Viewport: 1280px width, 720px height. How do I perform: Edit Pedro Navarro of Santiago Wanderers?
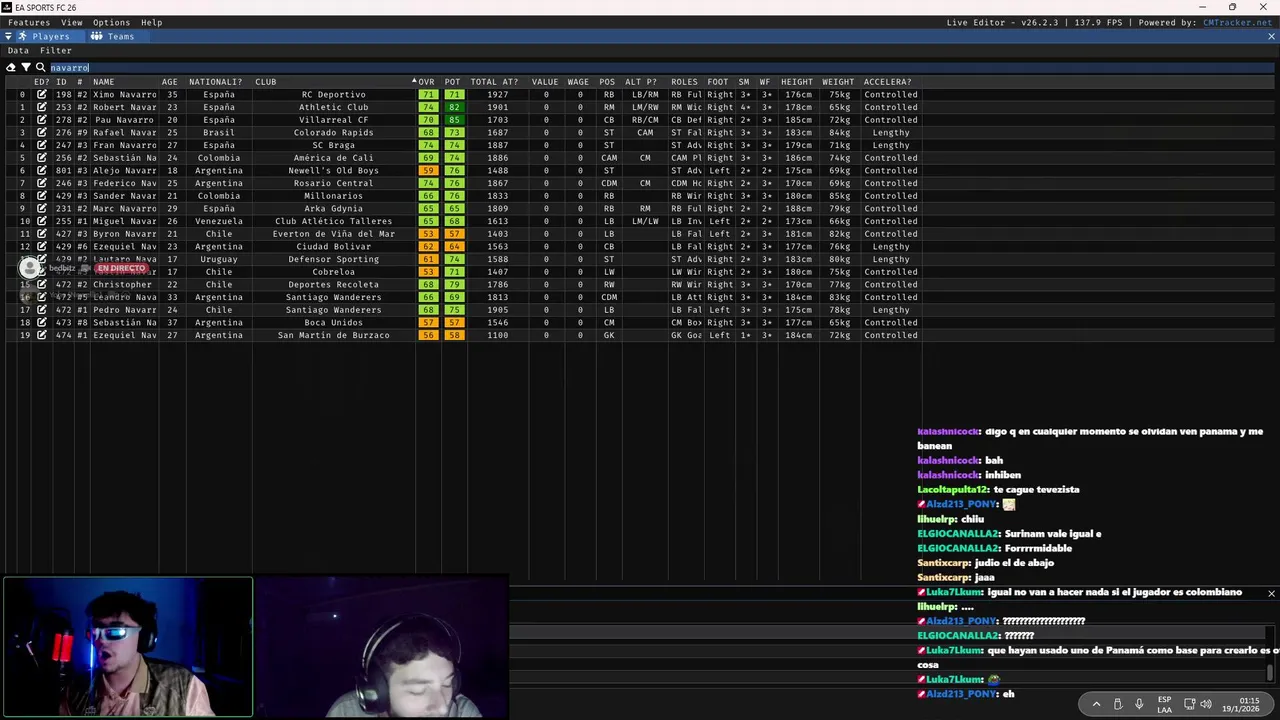[x=42, y=310]
